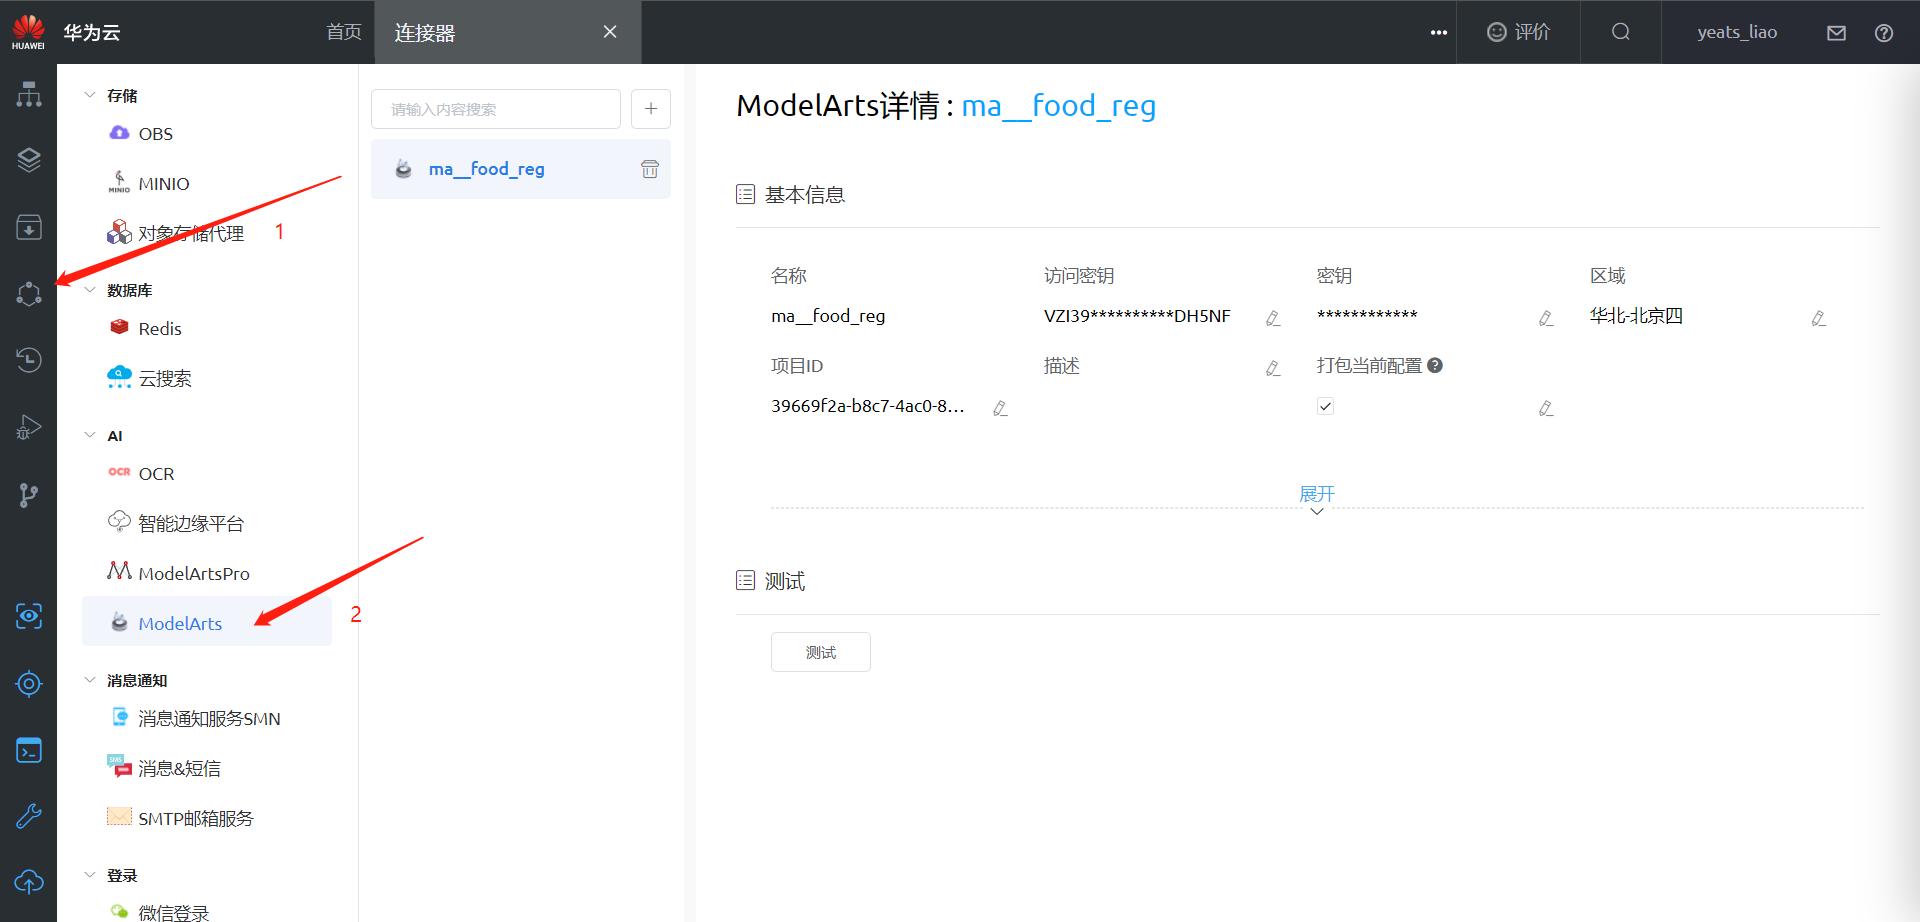Collapse the 数据库 category

[x=90, y=290]
